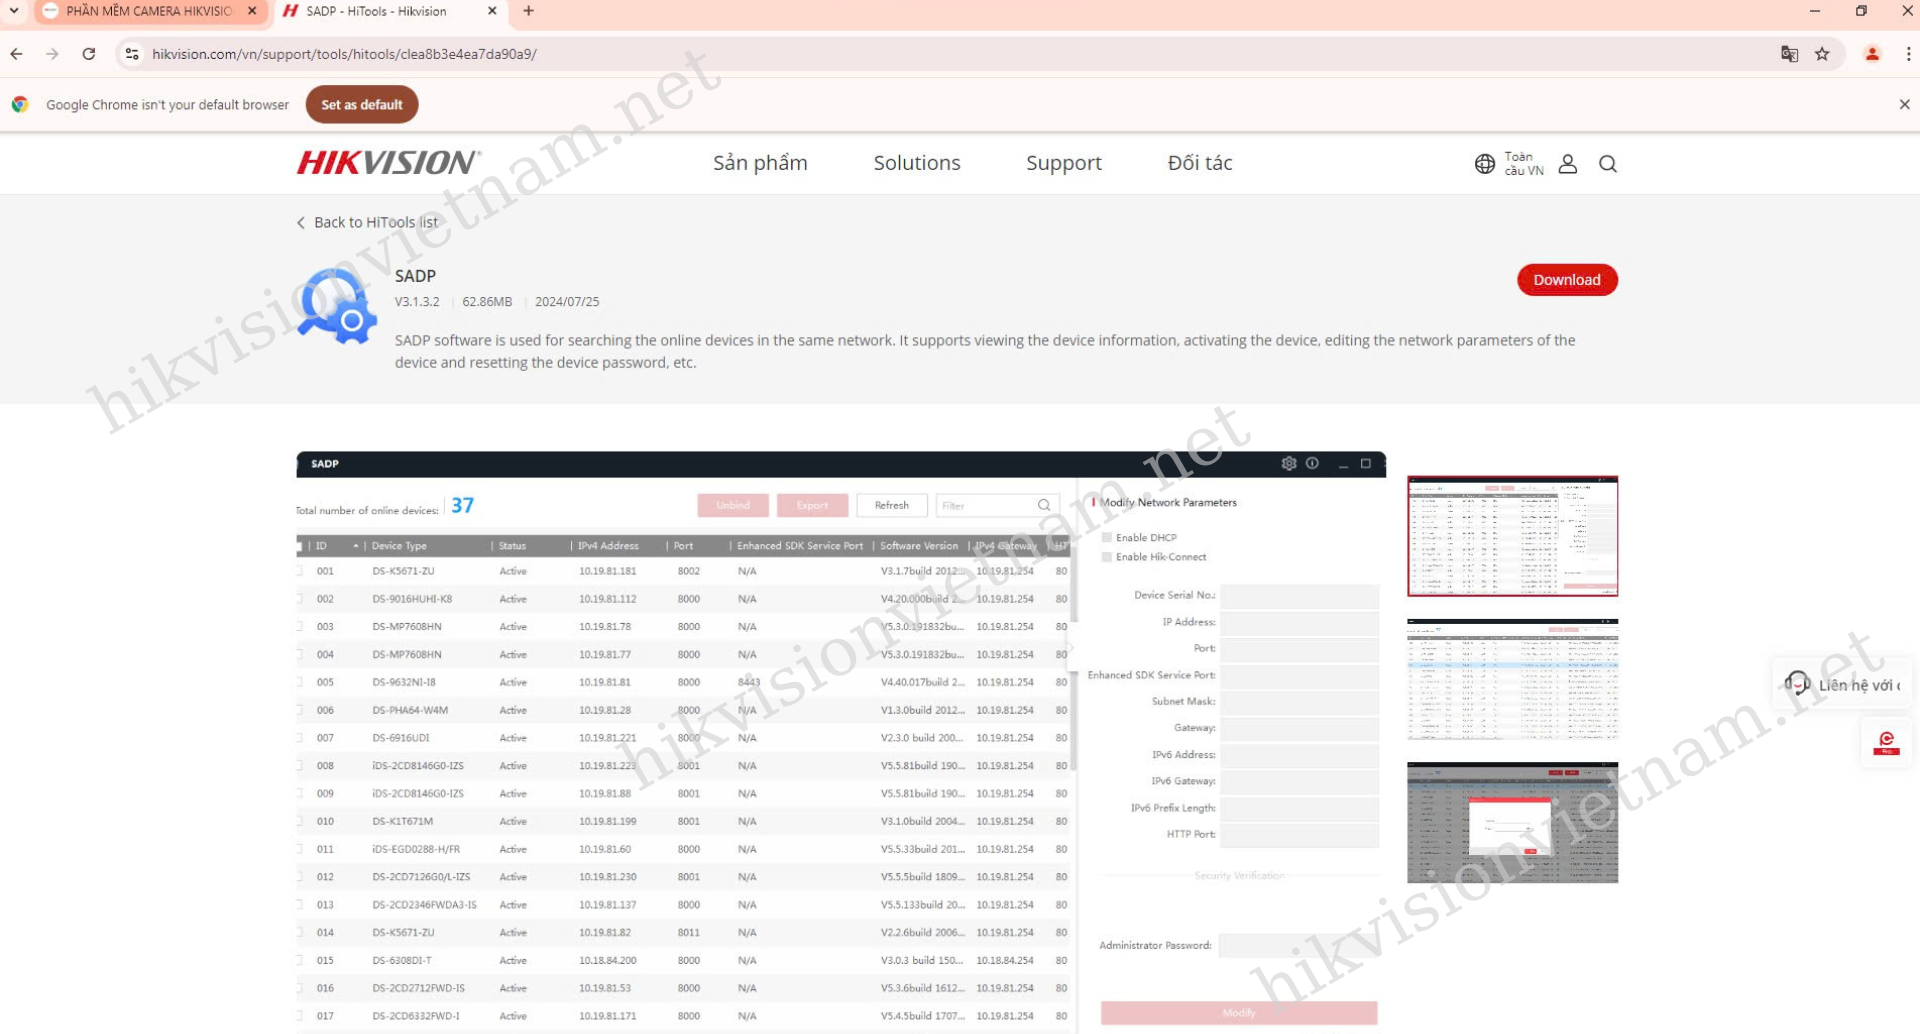Open the user account icon

pos(1567,164)
